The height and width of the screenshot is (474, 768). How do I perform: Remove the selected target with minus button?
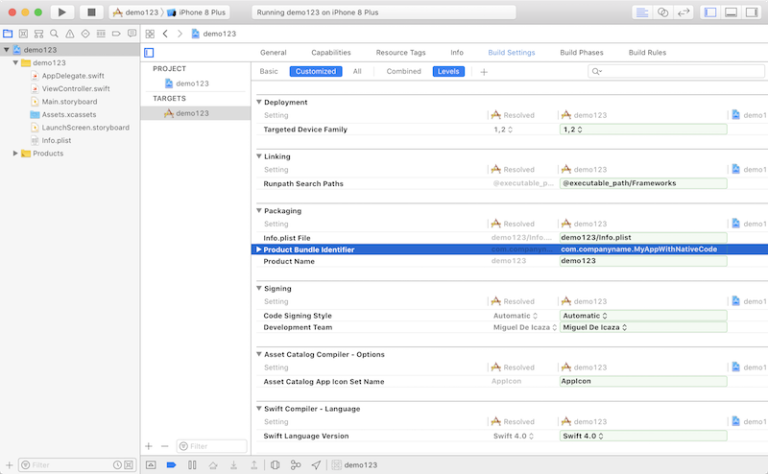(165, 446)
